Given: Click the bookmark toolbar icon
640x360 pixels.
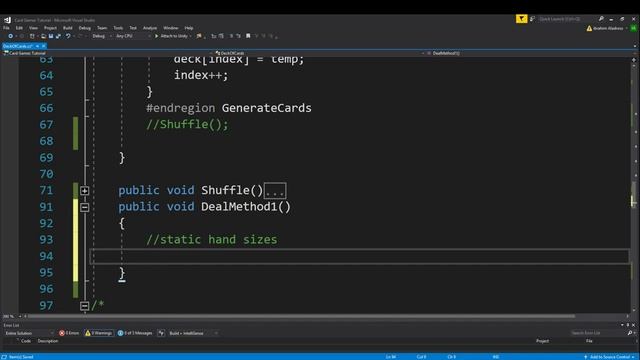Looking at the screenshot, I should click(248, 36).
